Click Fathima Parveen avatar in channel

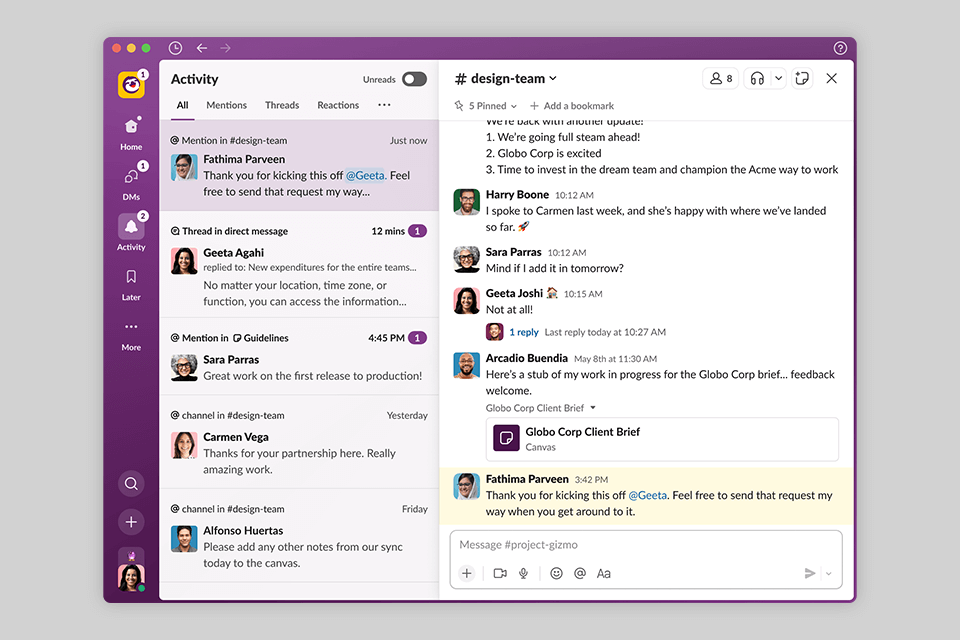point(467,486)
